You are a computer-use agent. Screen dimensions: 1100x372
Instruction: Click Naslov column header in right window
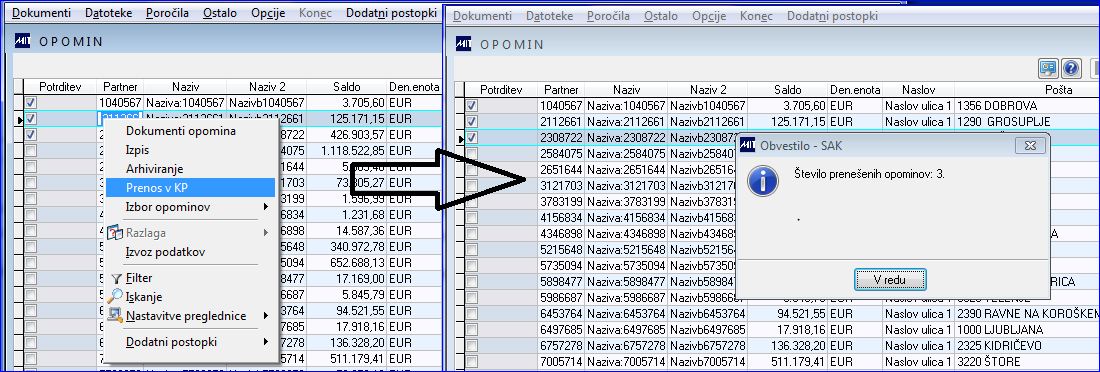(918, 90)
